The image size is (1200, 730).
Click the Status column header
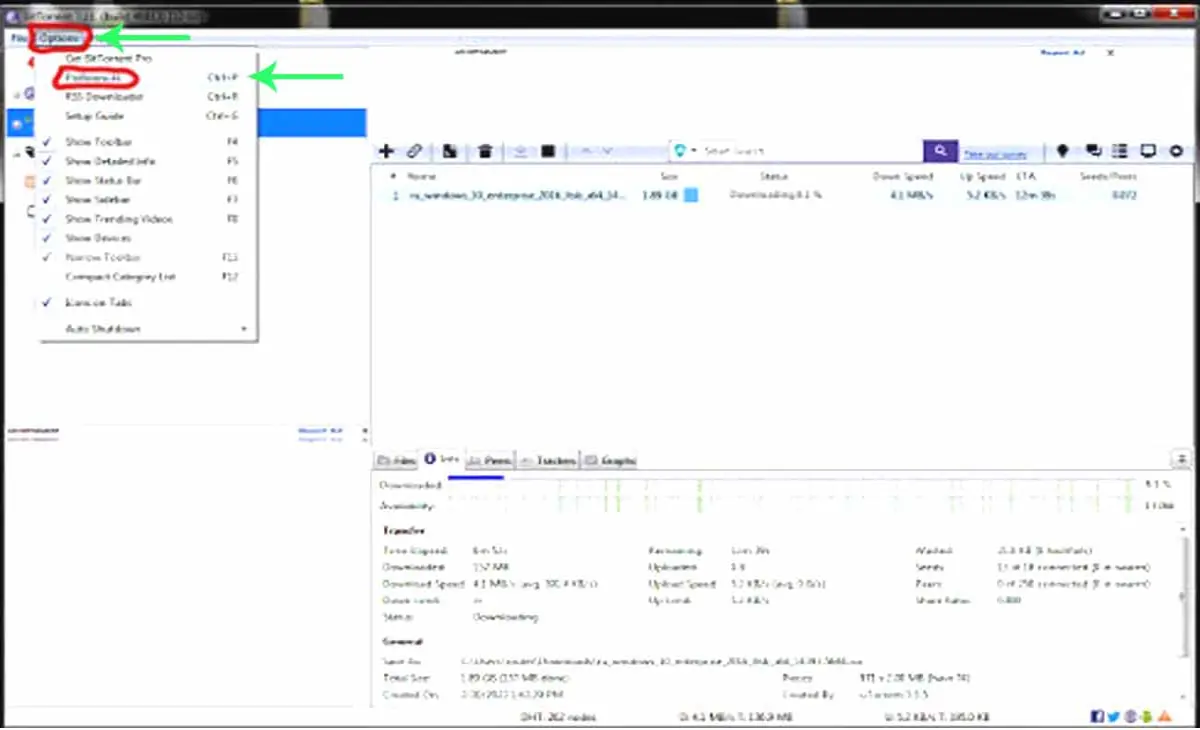[775, 176]
